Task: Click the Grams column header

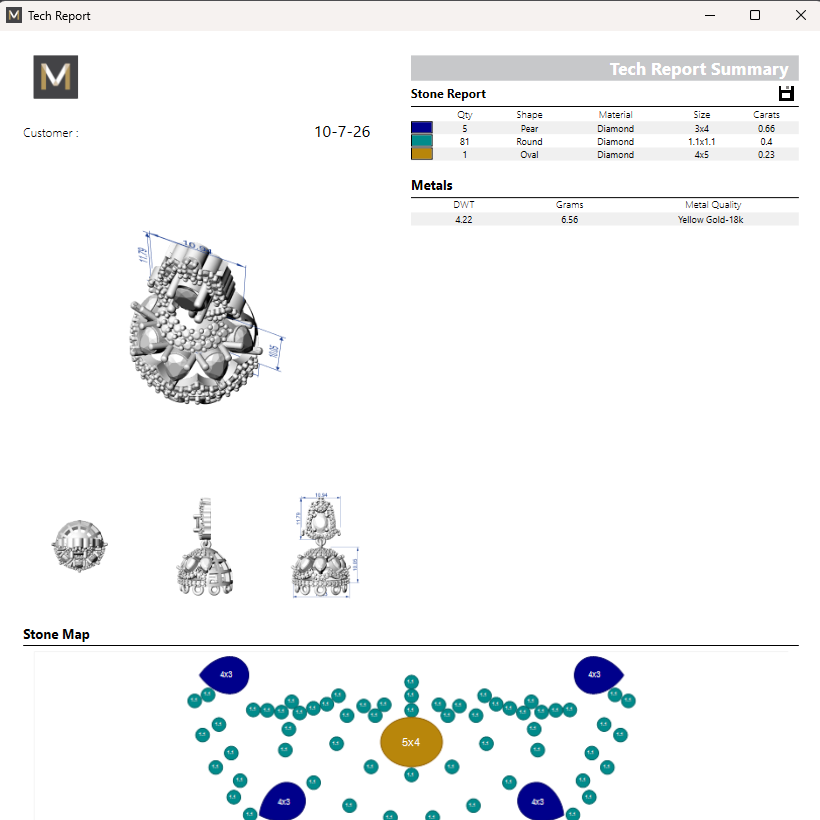Action: [x=570, y=205]
